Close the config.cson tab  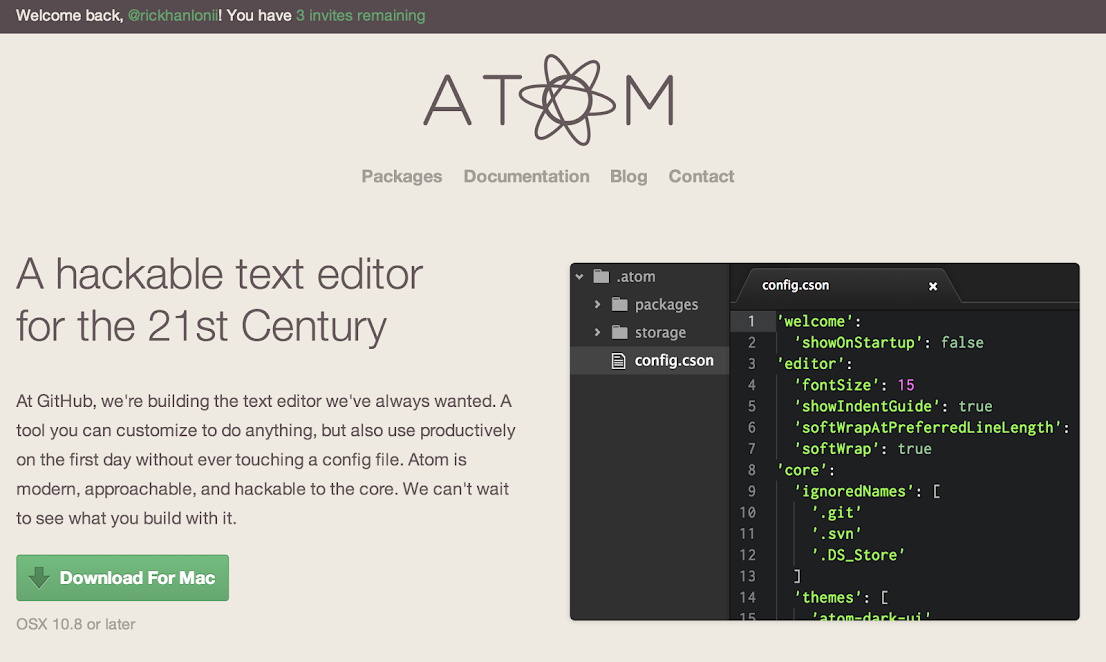coord(932,286)
